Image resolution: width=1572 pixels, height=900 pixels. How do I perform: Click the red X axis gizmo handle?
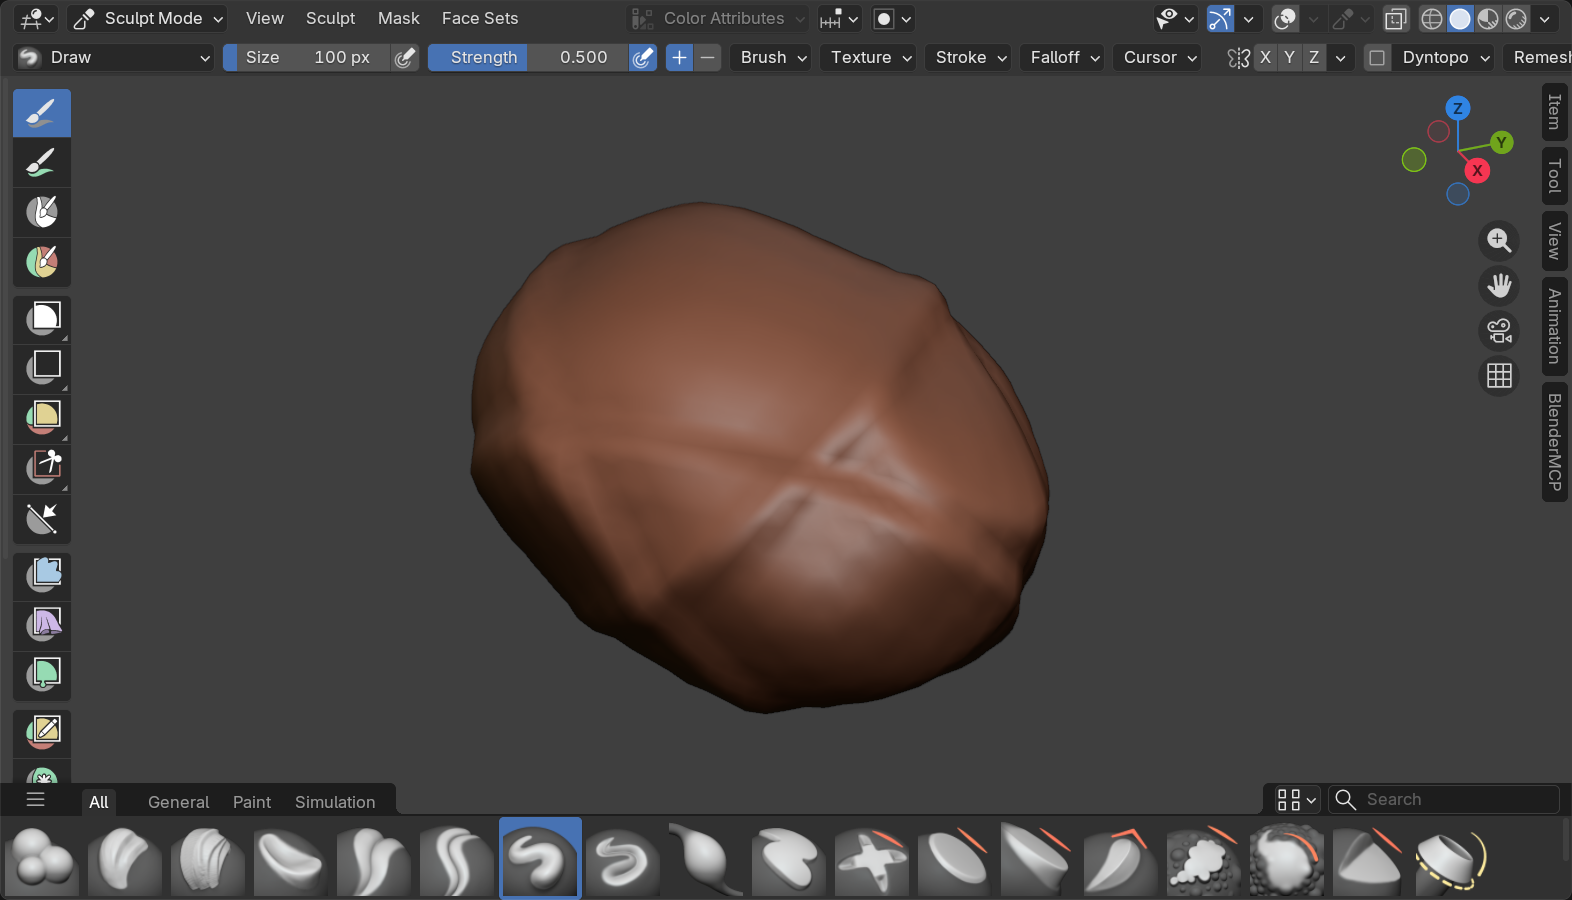(x=1477, y=171)
